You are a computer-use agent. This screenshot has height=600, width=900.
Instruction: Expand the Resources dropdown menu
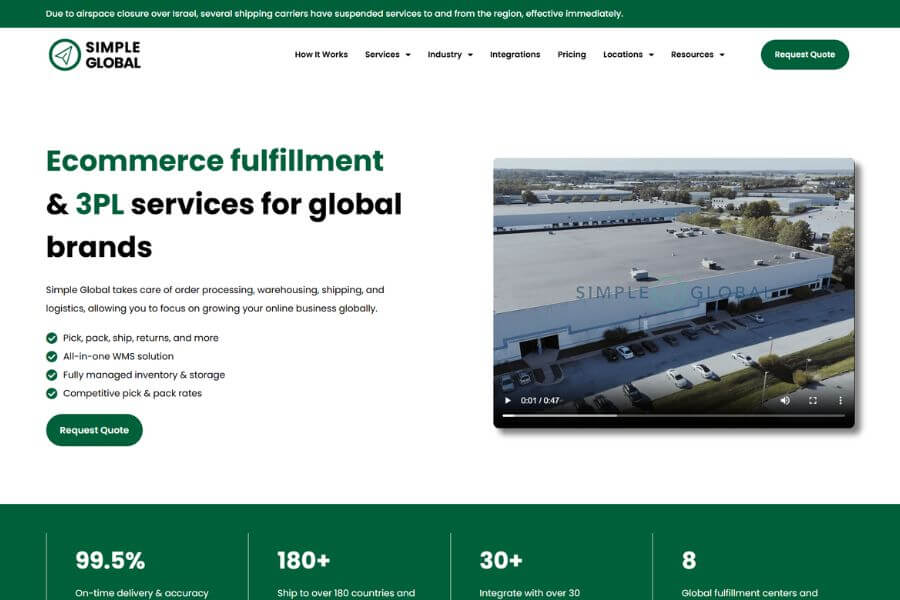[697, 55]
